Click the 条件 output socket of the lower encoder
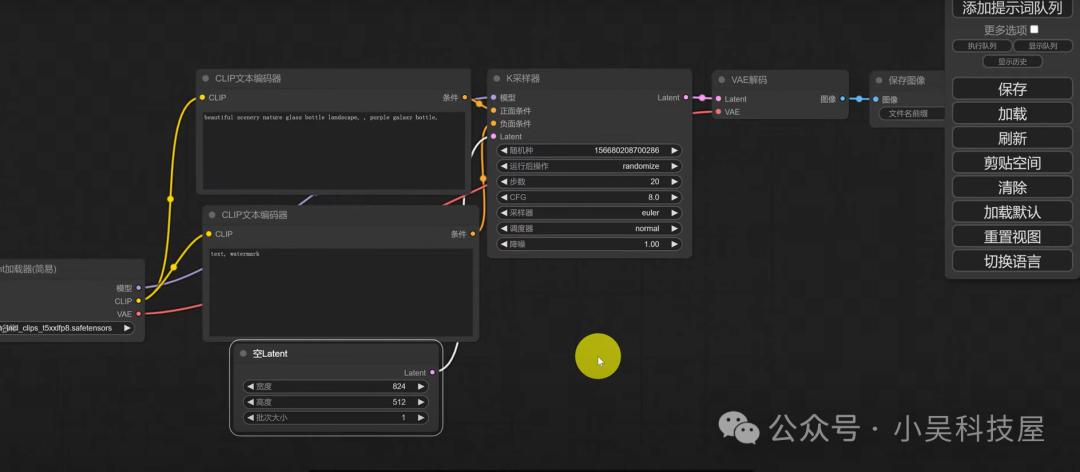This screenshot has width=1080, height=472. pyautogui.click(x=472, y=234)
